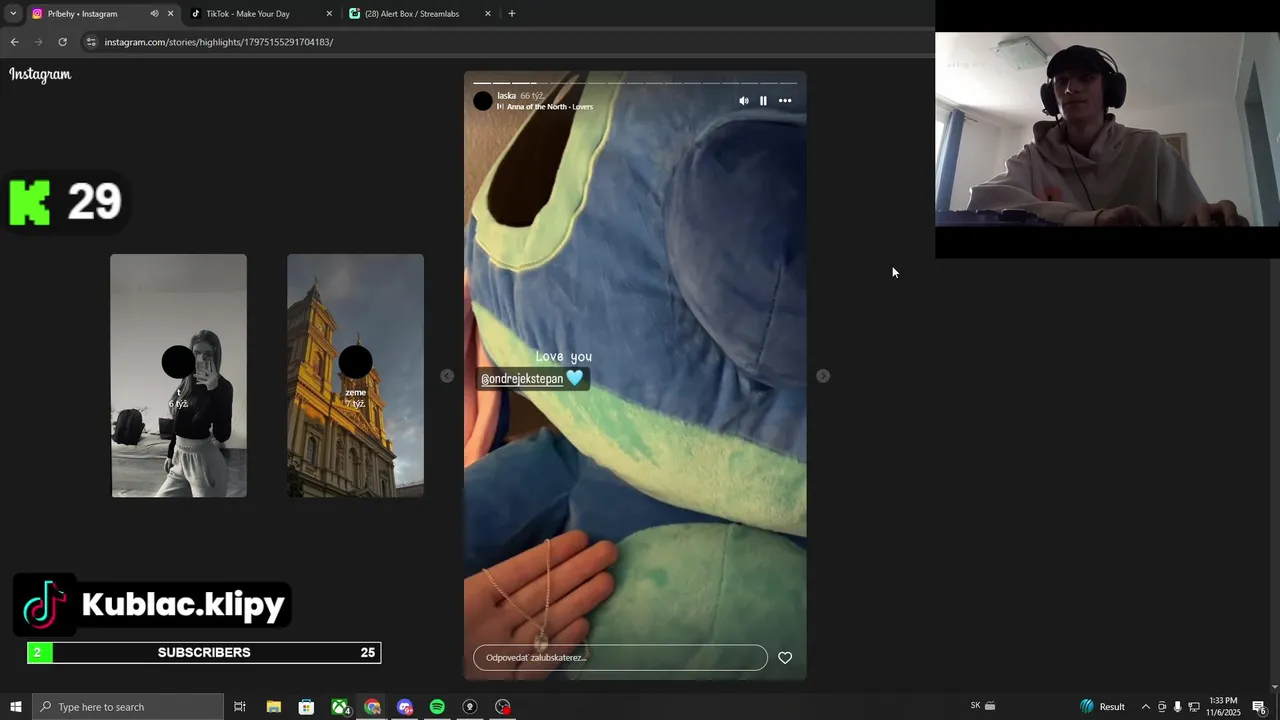Open Task View on the taskbar
This screenshot has width=1280, height=720.
(240, 707)
